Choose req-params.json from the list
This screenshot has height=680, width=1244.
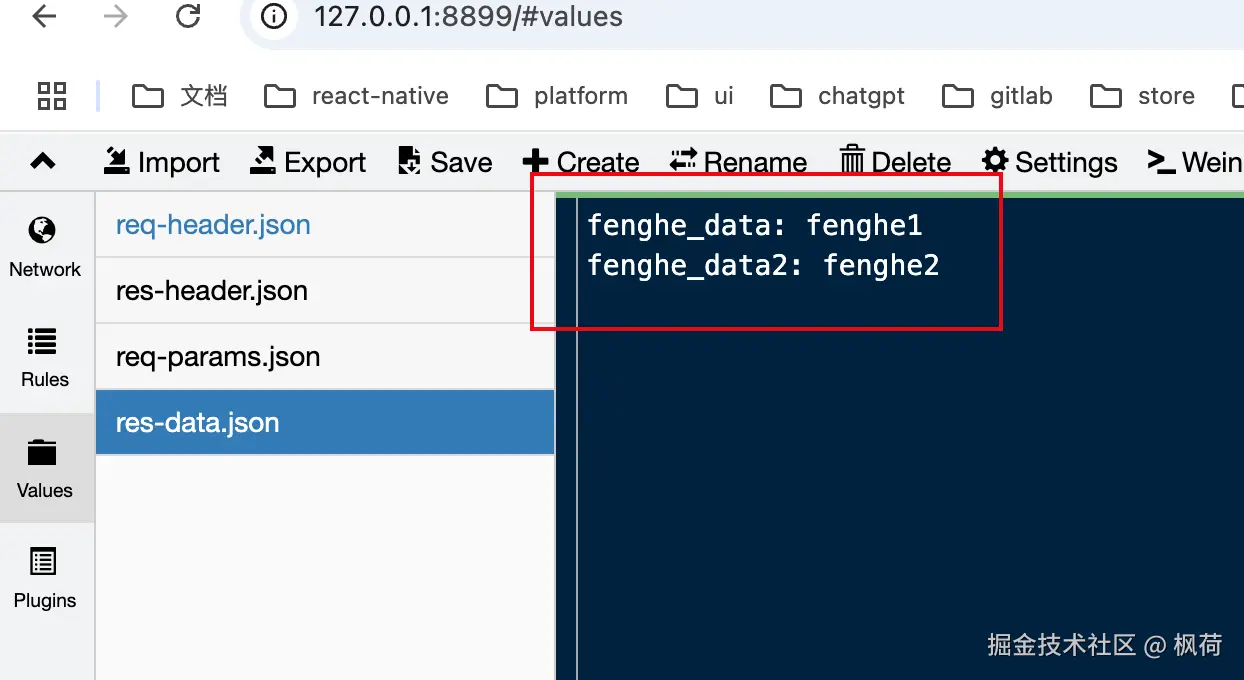coord(218,357)
